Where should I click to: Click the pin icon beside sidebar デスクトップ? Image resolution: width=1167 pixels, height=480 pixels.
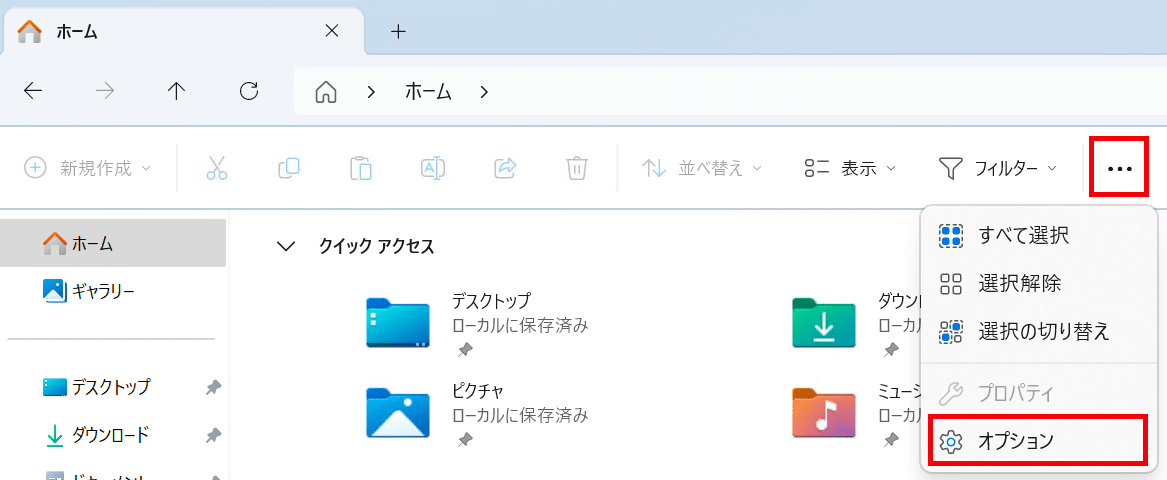coord(214,387)
